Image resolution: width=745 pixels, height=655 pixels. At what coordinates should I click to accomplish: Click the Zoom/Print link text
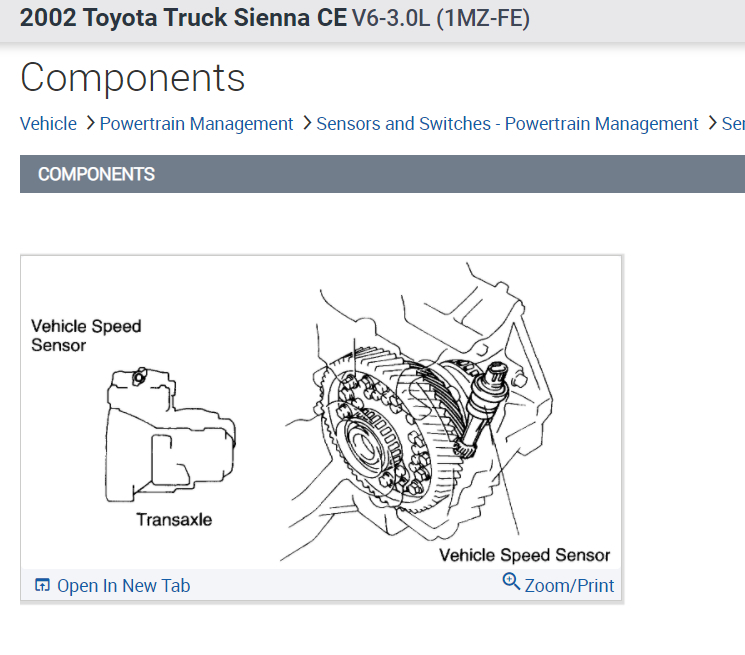coord(569,586)
